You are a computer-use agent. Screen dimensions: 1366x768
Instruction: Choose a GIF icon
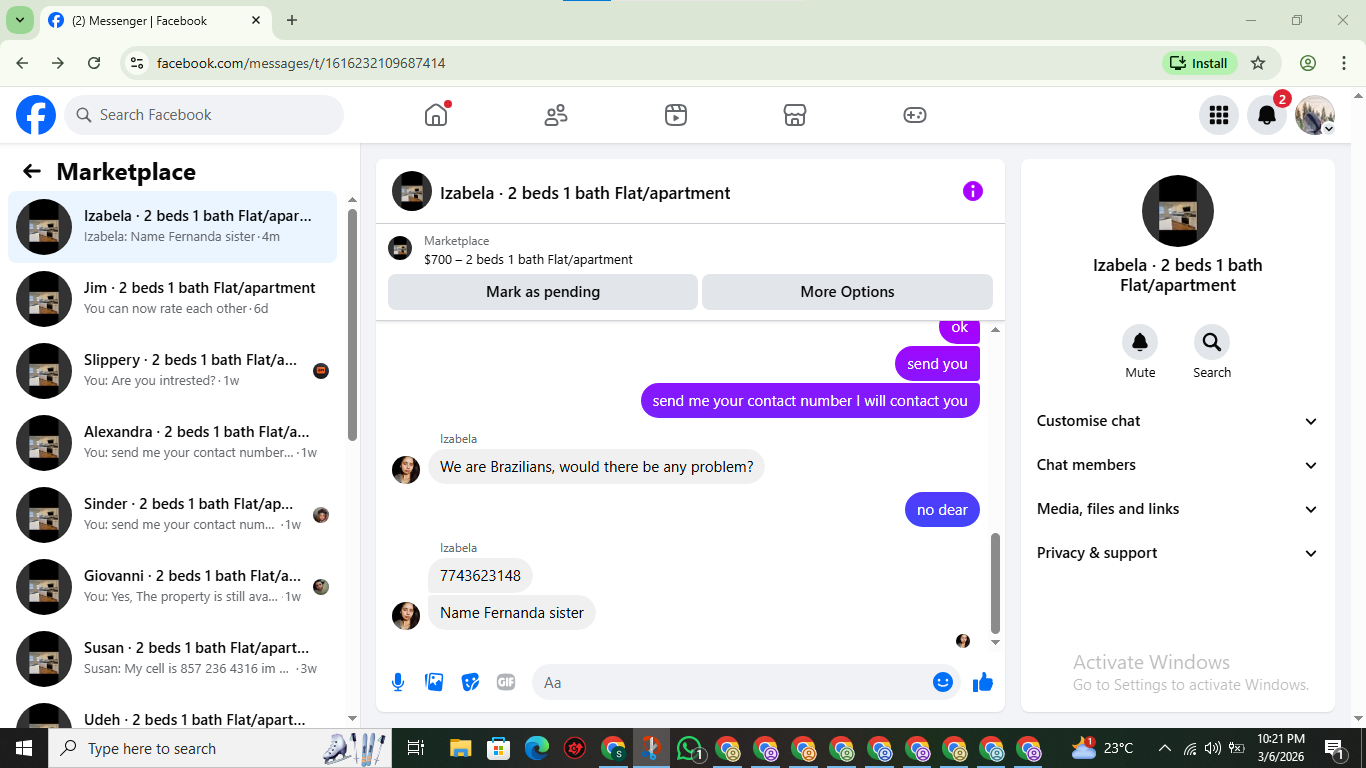click(506, 682)
